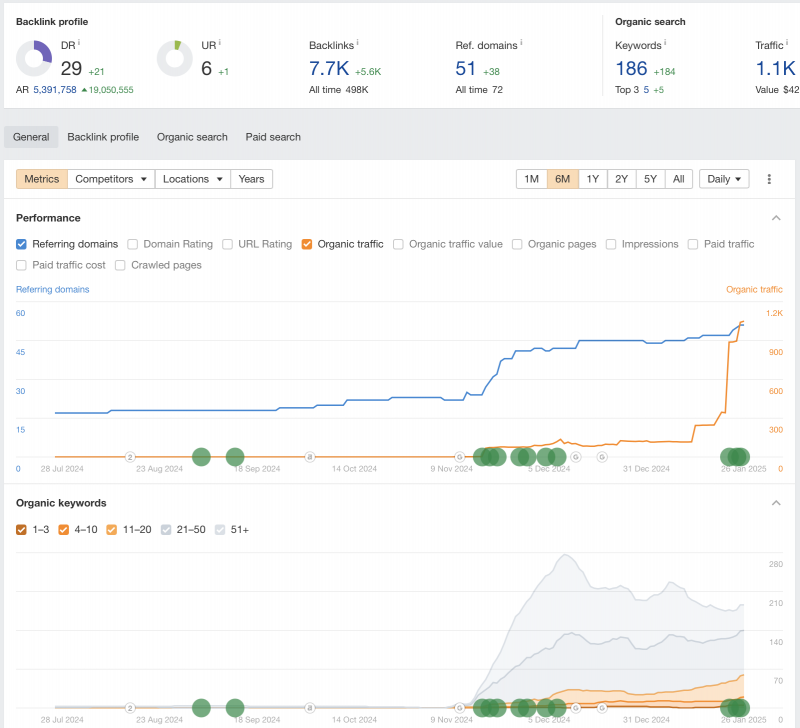Collapse the Performance section

tap(776, 218)
